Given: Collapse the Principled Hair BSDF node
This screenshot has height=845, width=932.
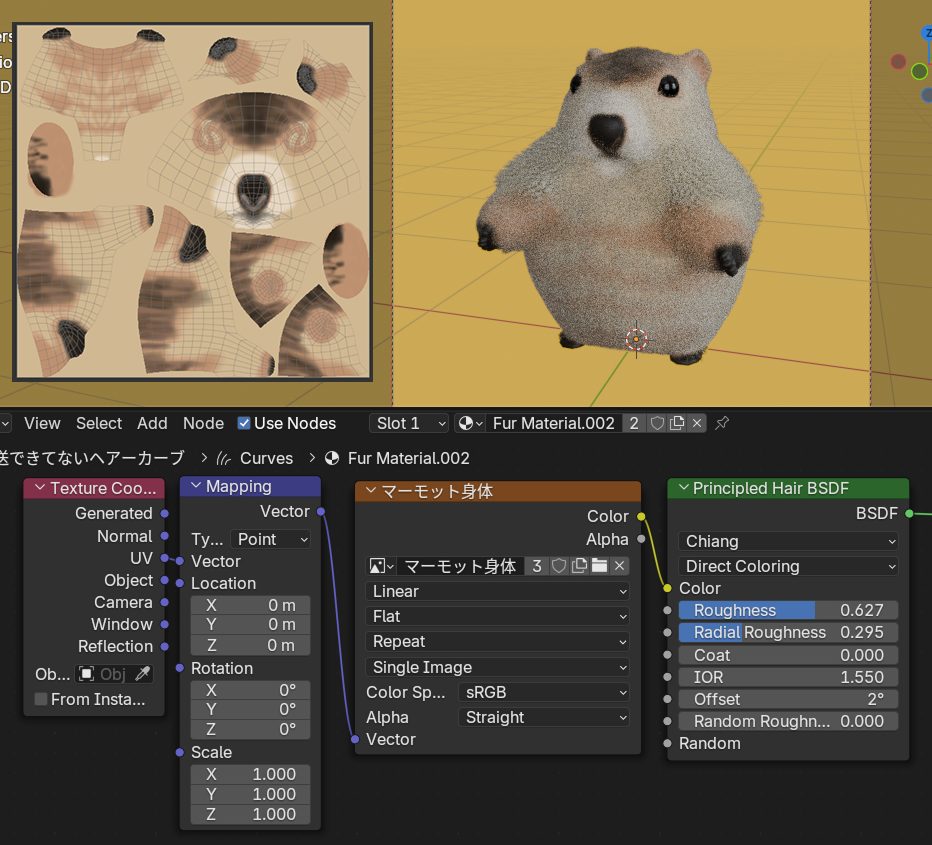Looking at the screenshot, I should point(684,488).
